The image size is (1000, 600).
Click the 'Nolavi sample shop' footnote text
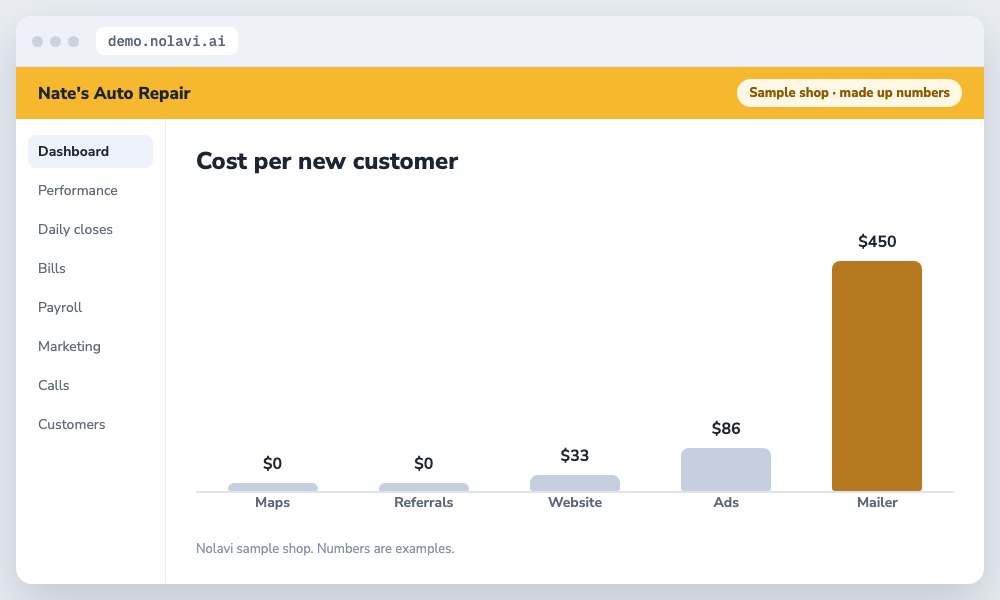click(x=325, y=548)
